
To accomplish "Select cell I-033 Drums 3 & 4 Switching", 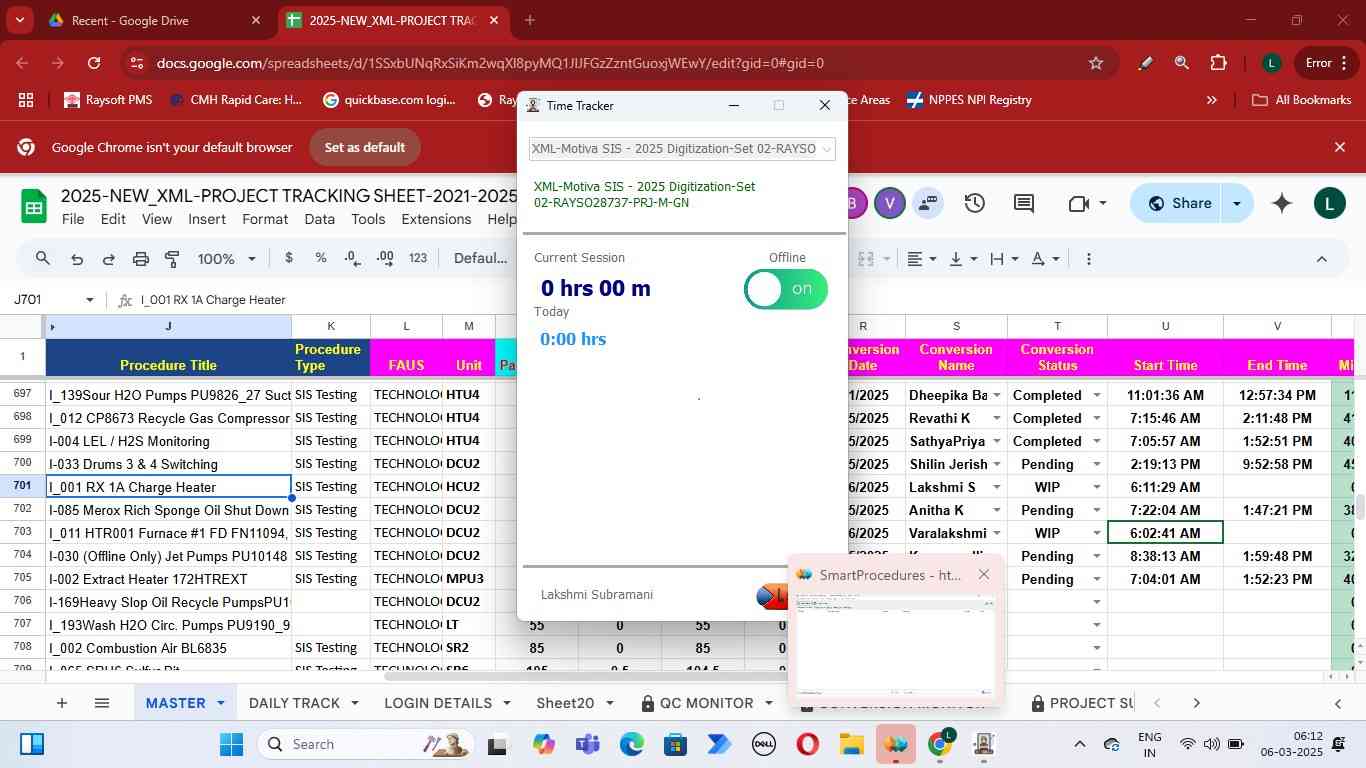I will tap(168, 464).
